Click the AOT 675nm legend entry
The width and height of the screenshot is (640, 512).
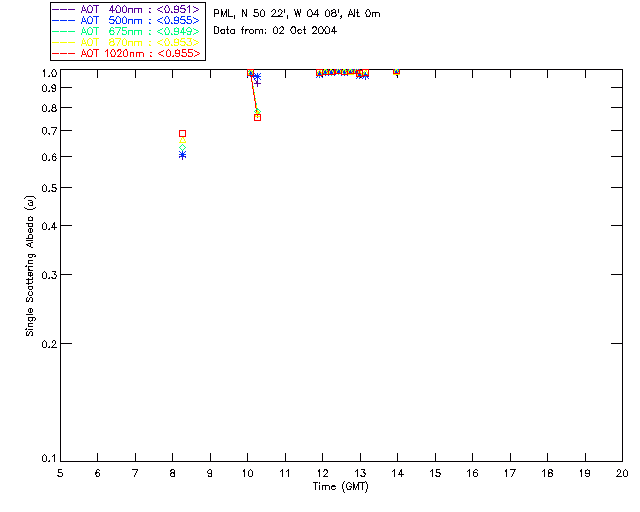point(126,31)
